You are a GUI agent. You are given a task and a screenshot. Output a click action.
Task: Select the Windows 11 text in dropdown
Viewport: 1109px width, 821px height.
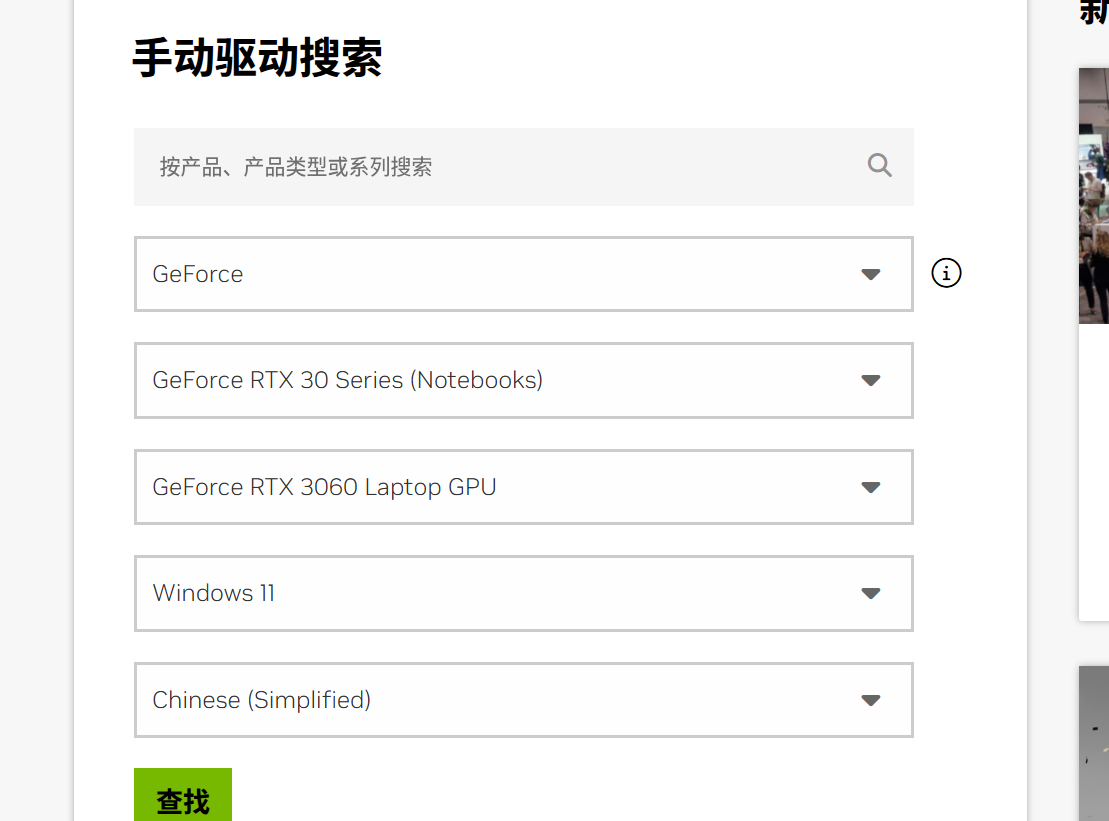(x=214, y=593)
